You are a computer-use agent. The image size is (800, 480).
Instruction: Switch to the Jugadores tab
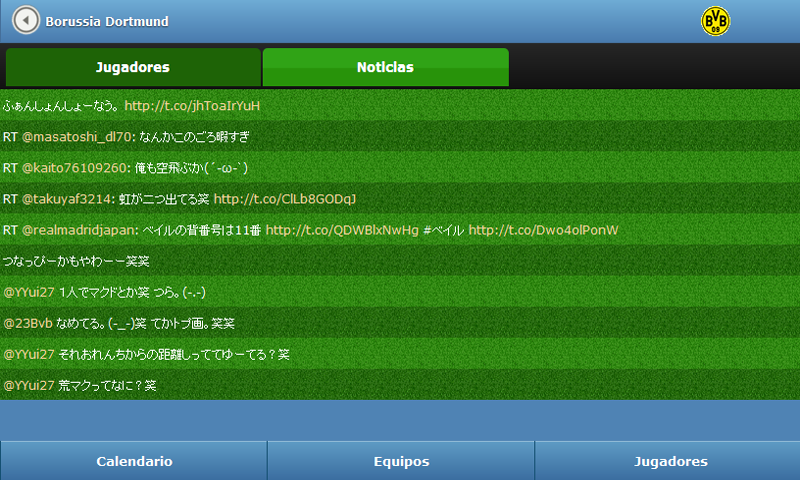point(132,68)
